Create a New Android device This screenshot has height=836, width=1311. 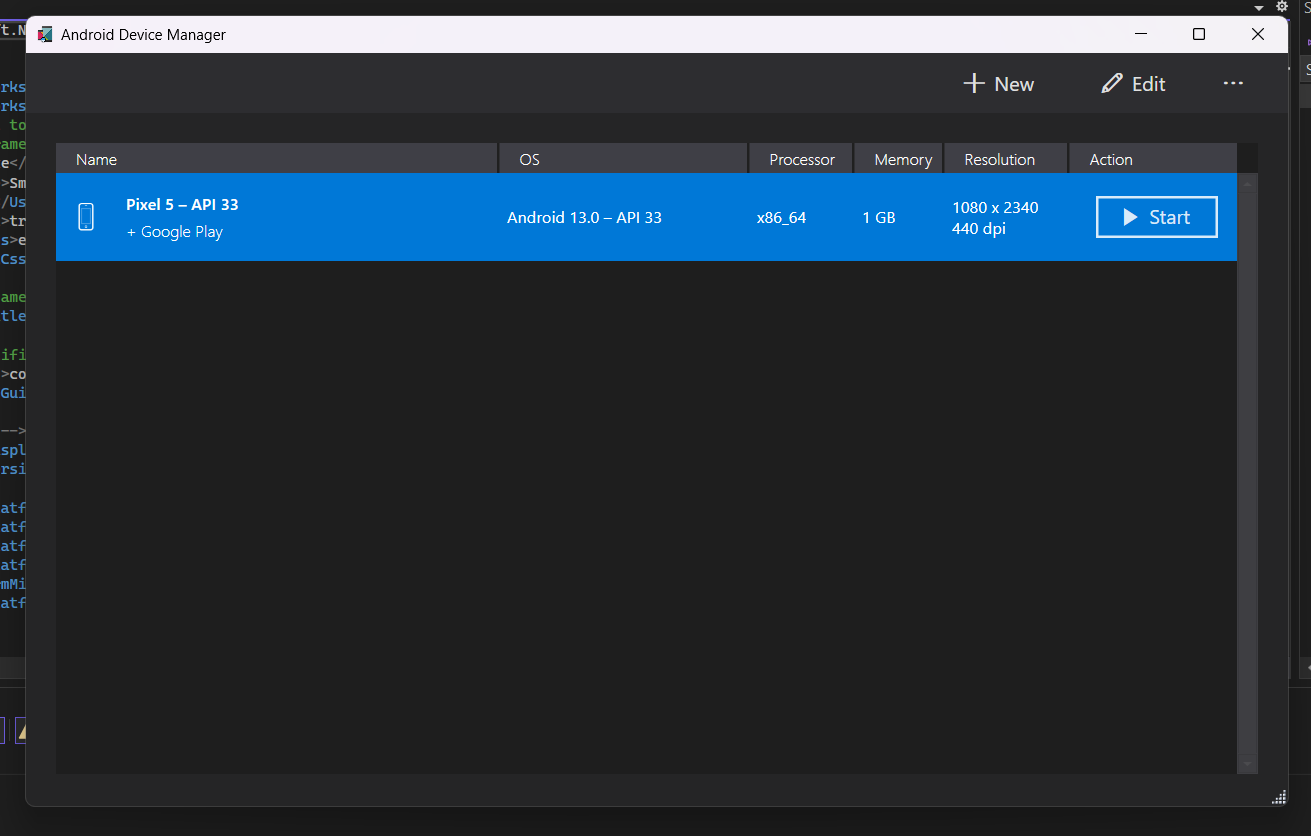coord(998,84)
